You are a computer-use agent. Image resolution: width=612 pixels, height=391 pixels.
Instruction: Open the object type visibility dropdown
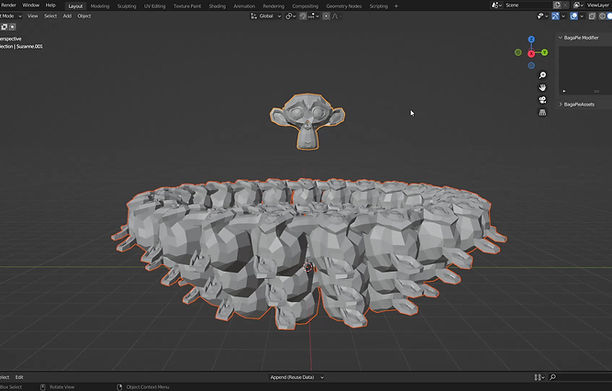542,16
